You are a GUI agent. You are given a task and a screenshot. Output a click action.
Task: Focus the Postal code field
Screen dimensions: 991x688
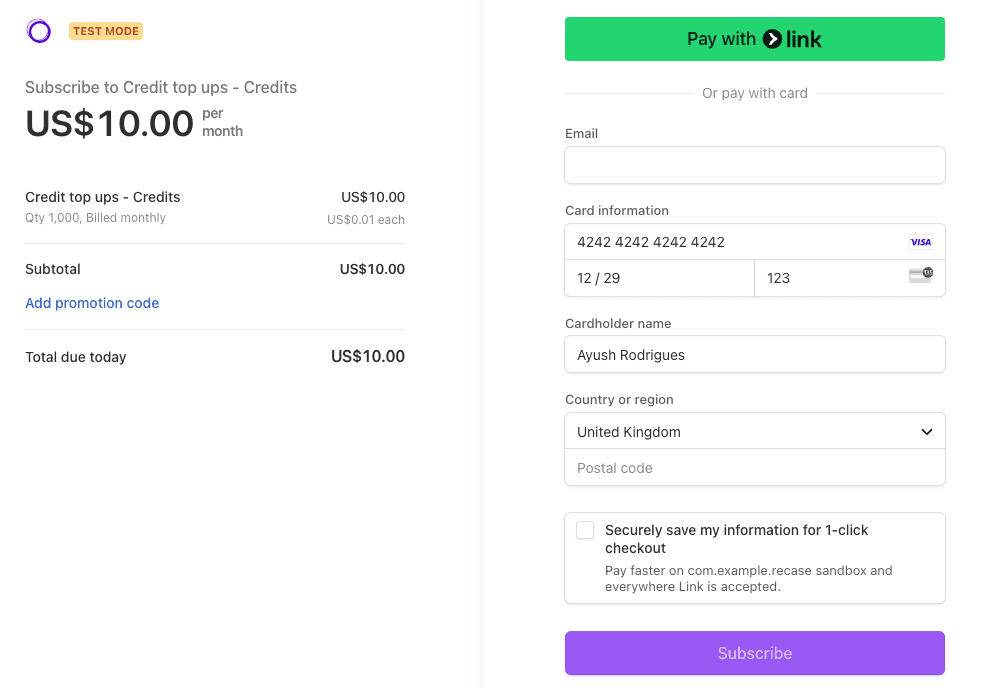coord(755,468)
